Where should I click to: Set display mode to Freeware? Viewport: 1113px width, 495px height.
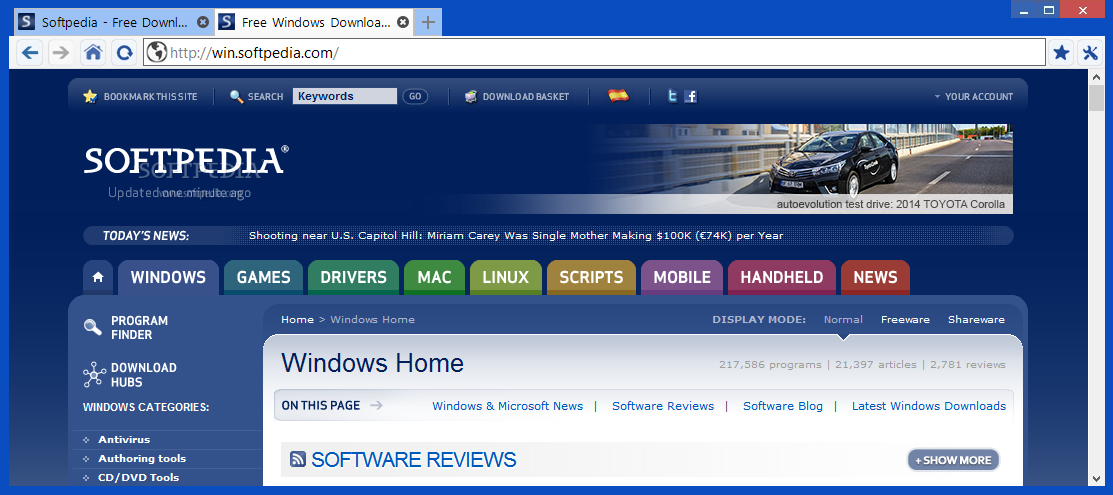[x=905, y=320]
